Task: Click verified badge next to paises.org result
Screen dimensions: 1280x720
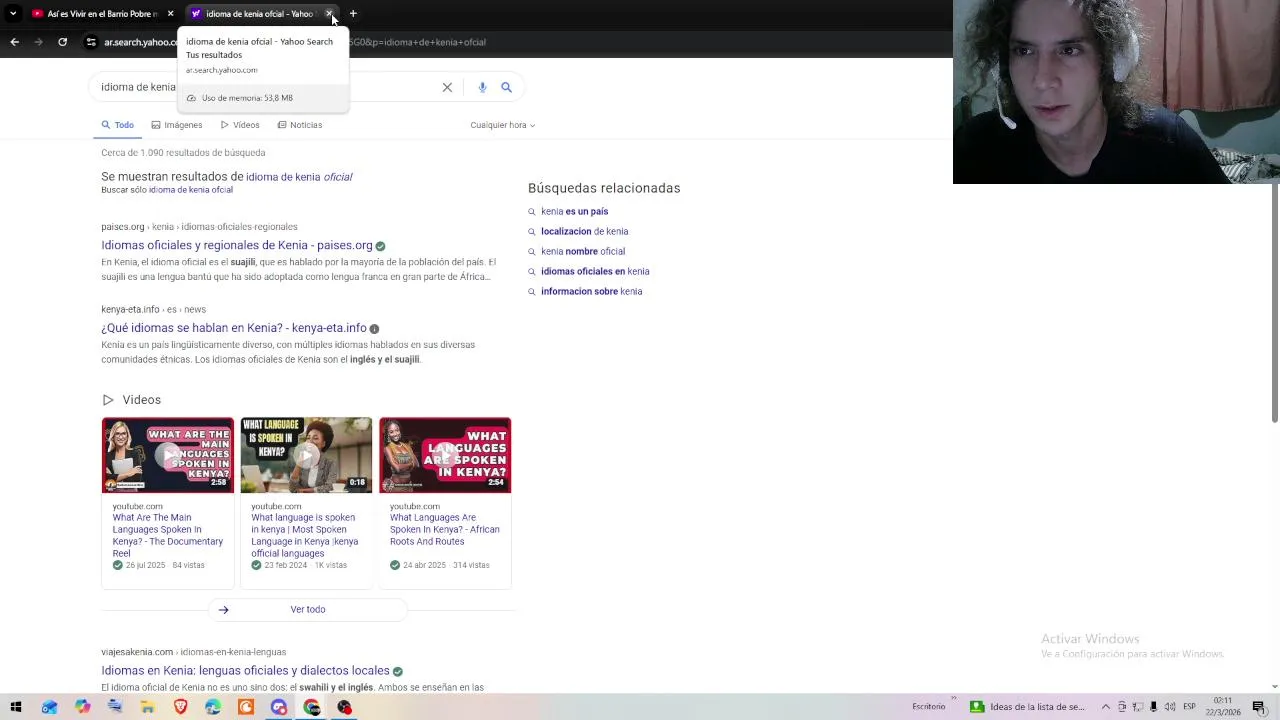Action: [x=380, y=246]
